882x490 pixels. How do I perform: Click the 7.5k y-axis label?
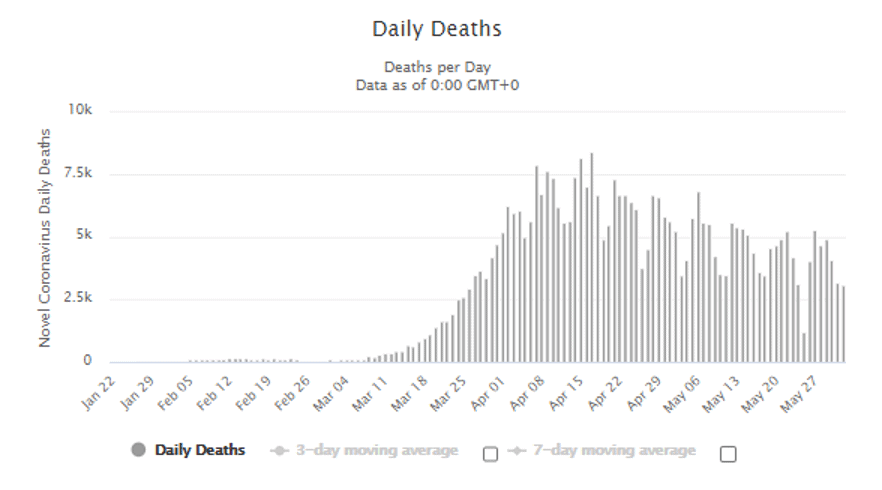point(78,173)
